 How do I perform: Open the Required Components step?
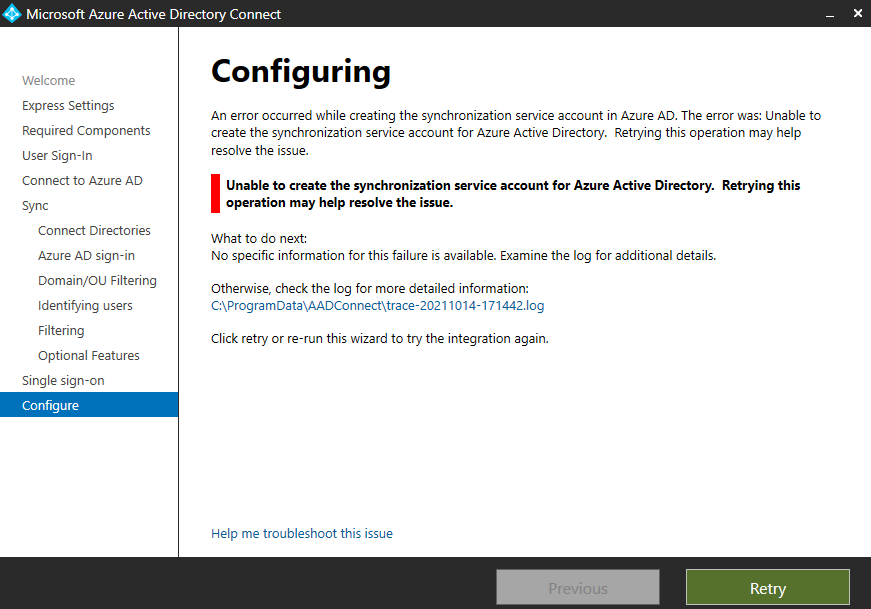(x=86, y=131)
